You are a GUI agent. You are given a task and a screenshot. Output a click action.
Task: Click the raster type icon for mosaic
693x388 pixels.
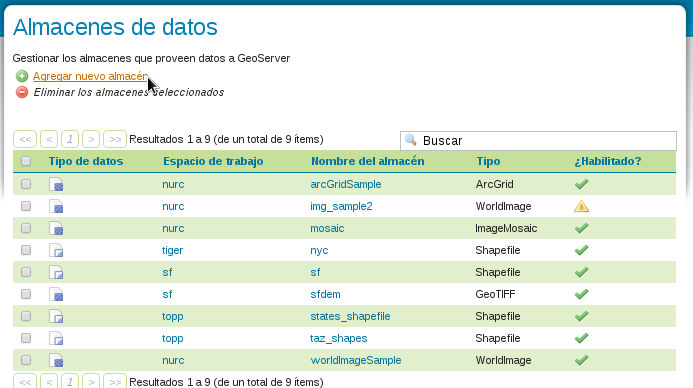[x=56, y=228]
